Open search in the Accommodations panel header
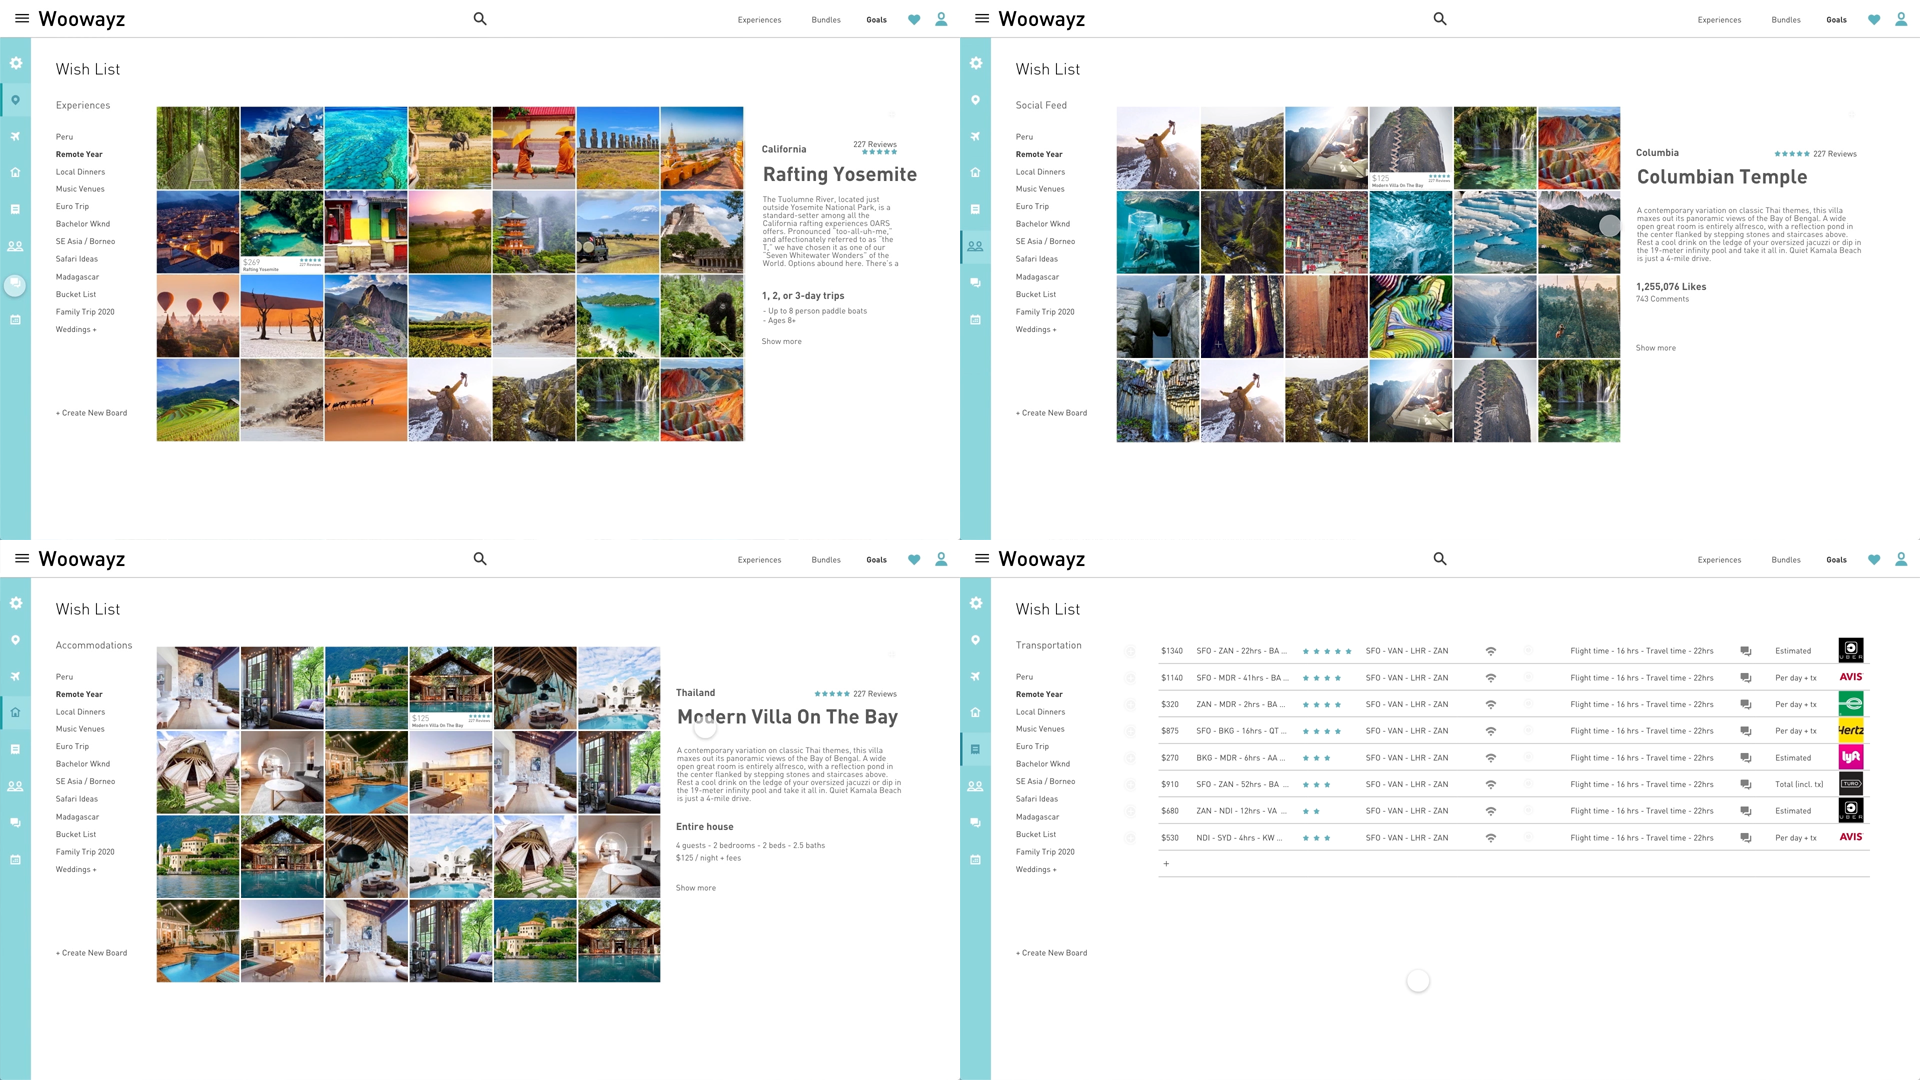The width and height of the screenshot is (1920, 1080). 480,559
